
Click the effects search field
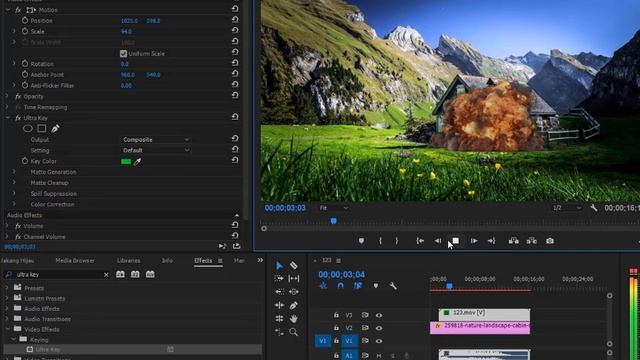click(57, 275)
